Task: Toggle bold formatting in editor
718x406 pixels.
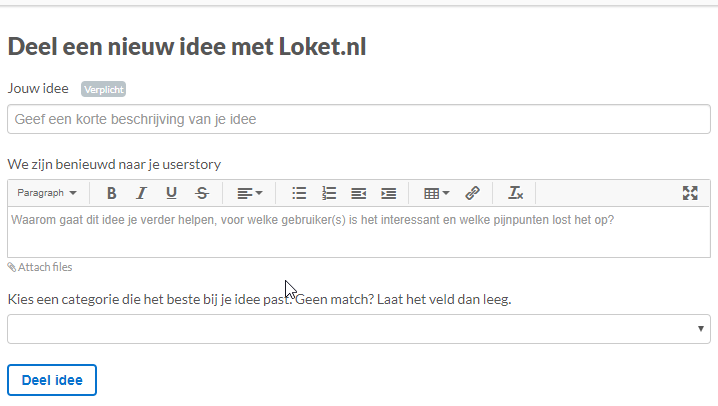Action: 112,193
